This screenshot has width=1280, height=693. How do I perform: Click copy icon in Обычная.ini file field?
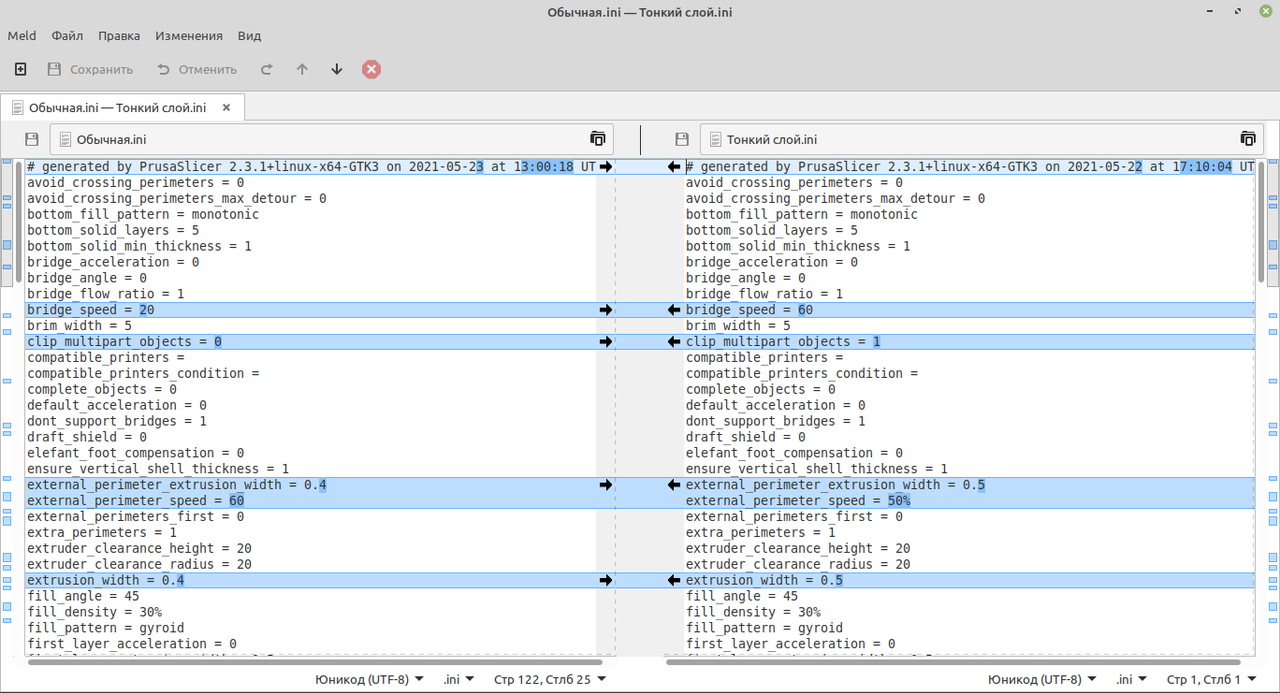(x=597, y=139)
